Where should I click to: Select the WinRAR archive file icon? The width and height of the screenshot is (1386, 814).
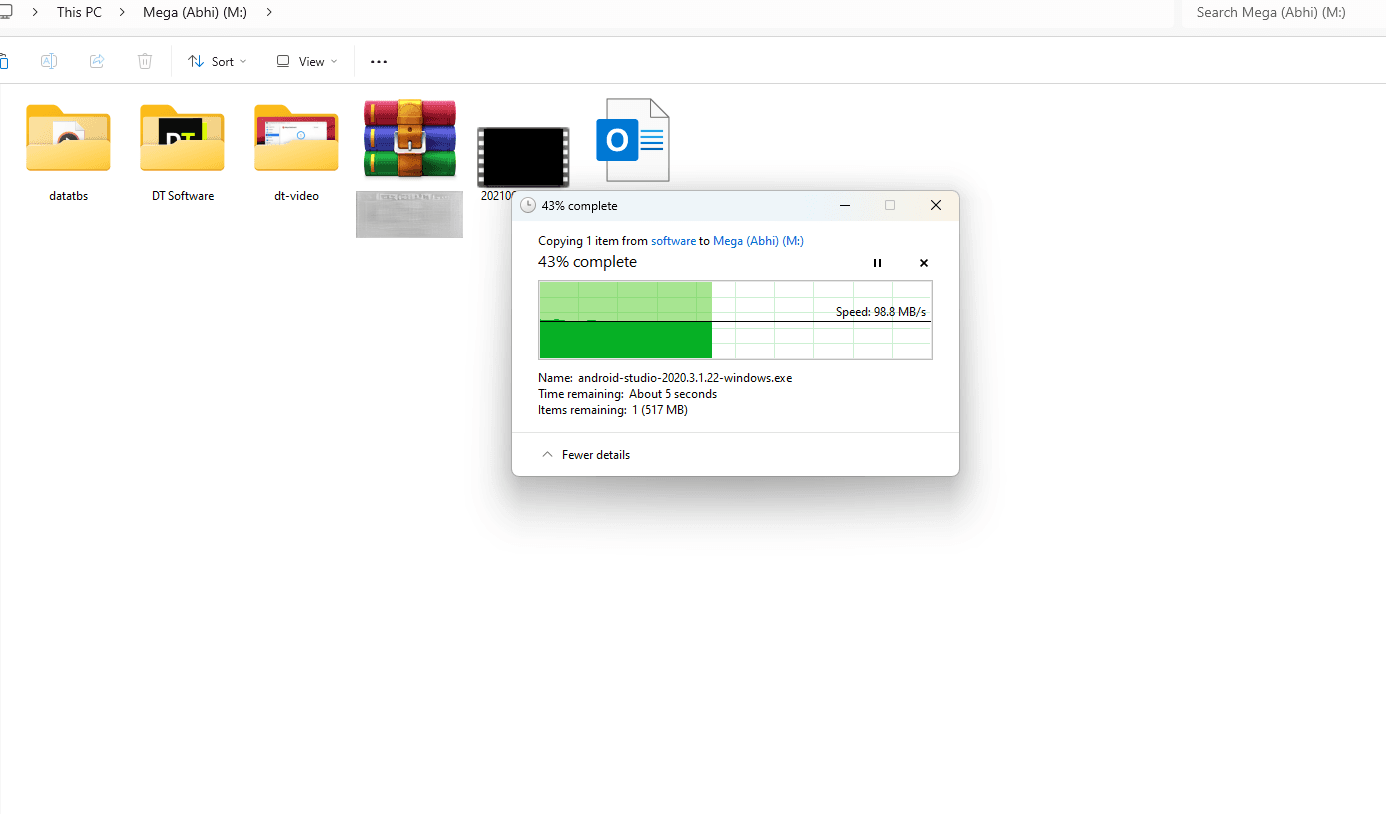pos(410,139)
